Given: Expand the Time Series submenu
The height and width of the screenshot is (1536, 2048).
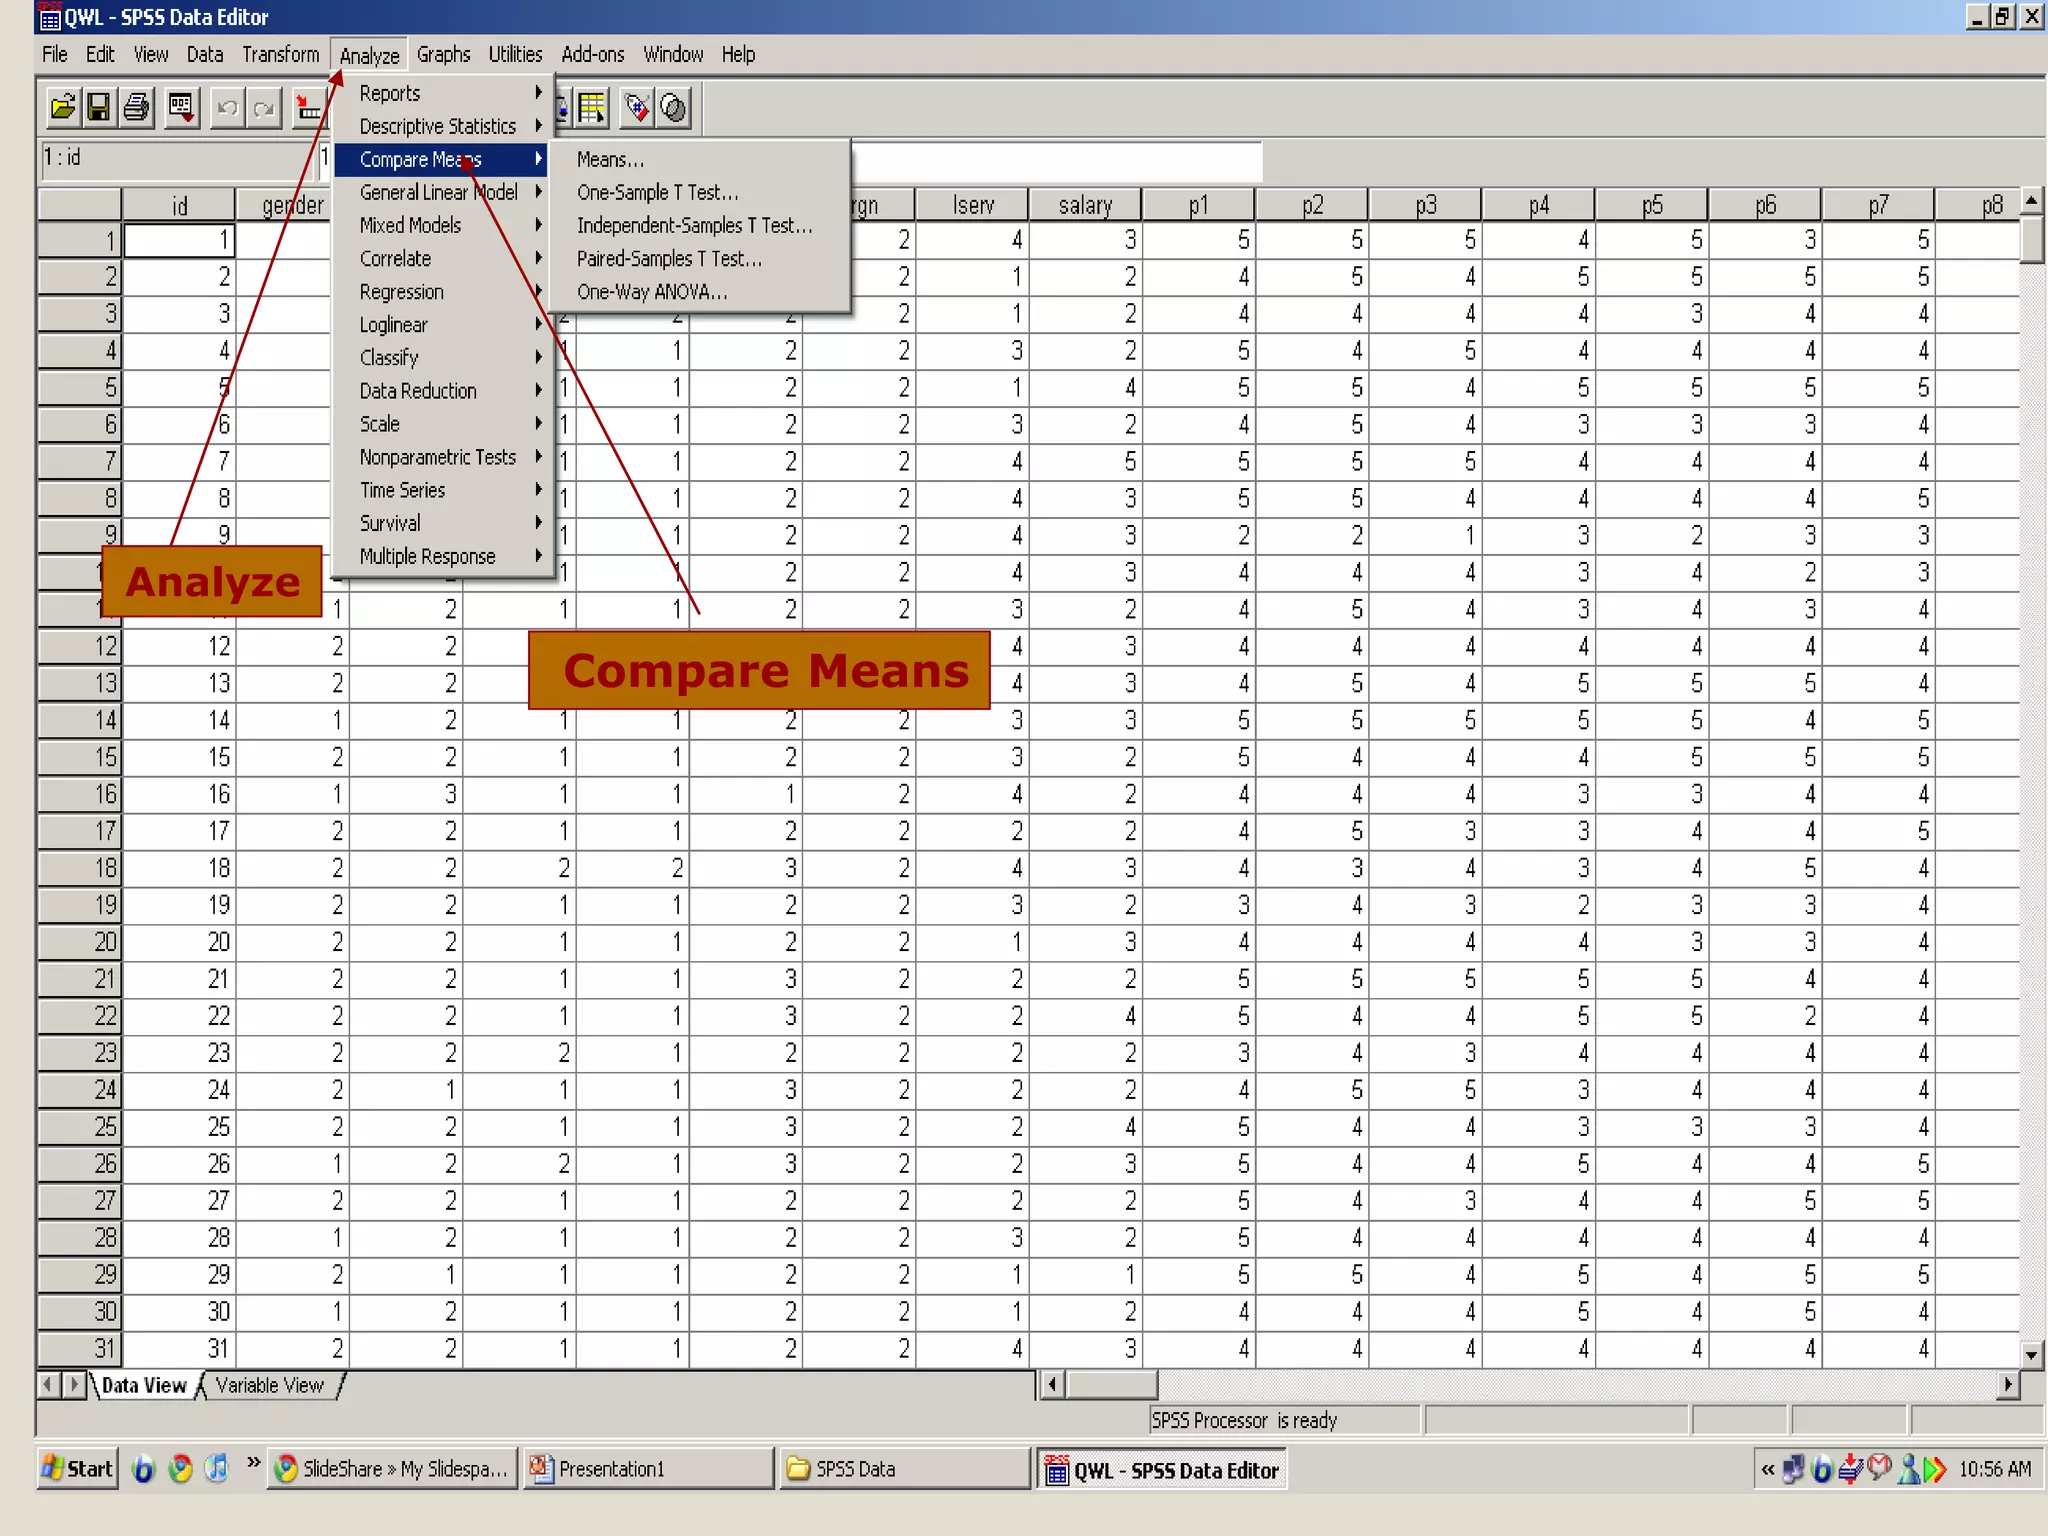Looking at the screenshot, I should [x=442, y=490].
